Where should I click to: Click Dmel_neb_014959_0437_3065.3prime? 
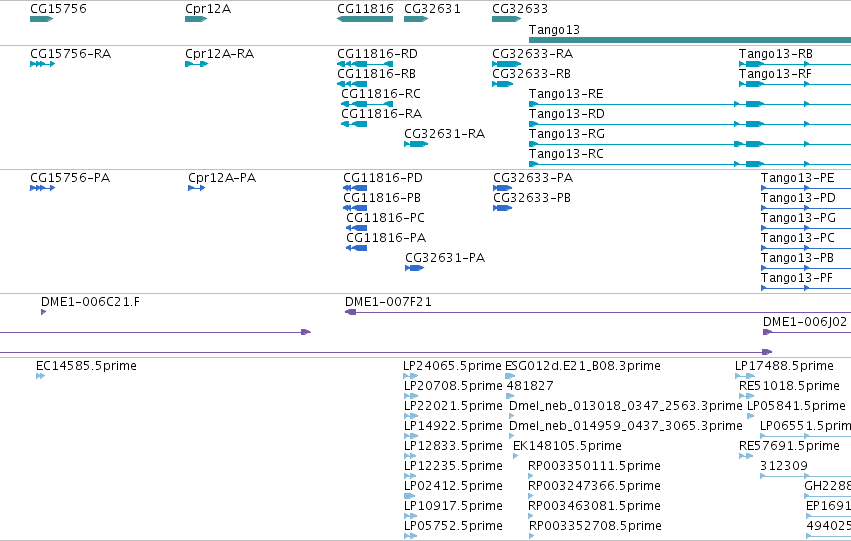(x=625, y=427)
